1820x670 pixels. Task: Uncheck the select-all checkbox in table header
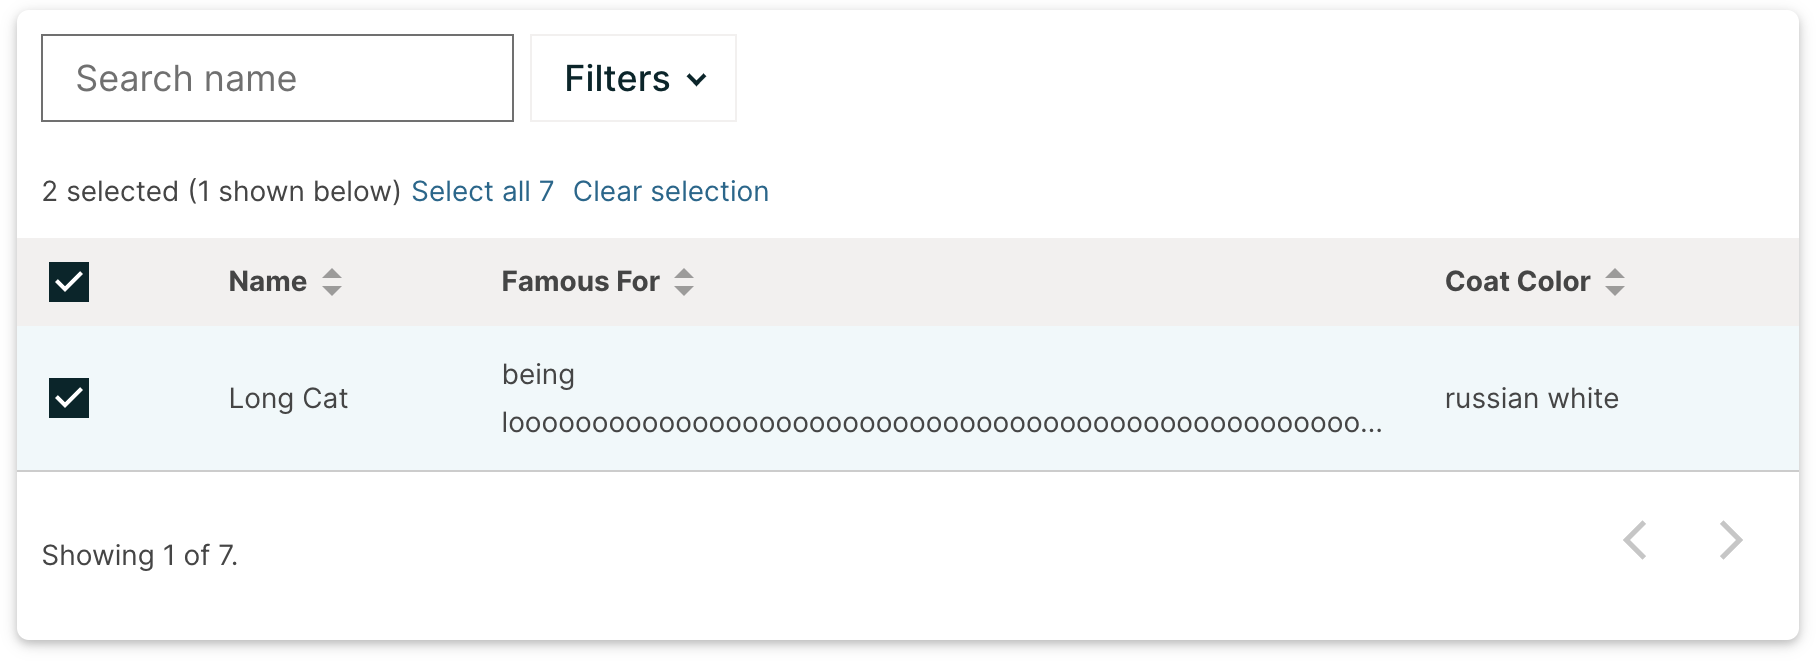[68, 282]
